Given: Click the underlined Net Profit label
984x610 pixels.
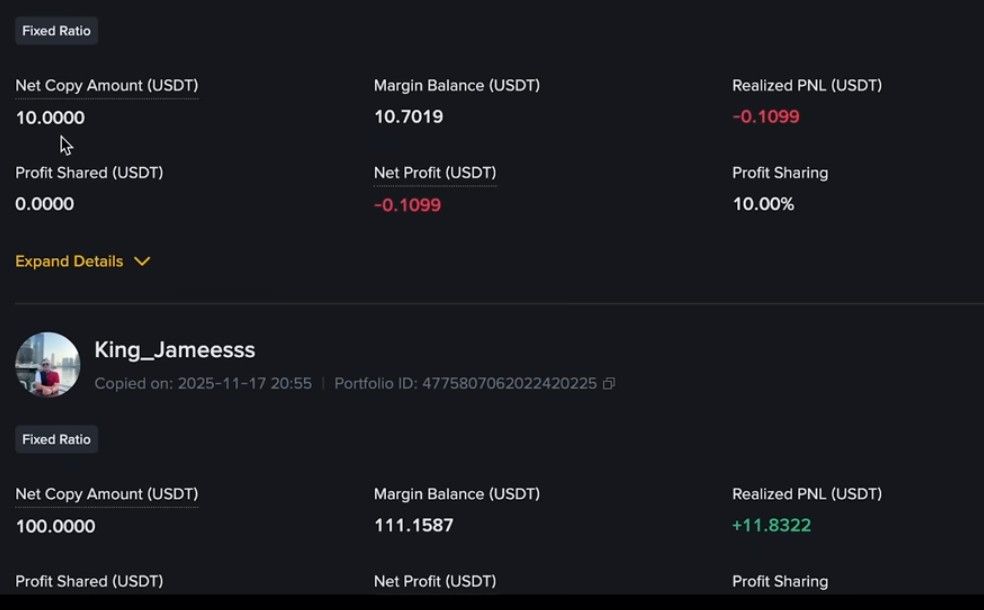Looking at the screenshot, I should click(434, 172).
